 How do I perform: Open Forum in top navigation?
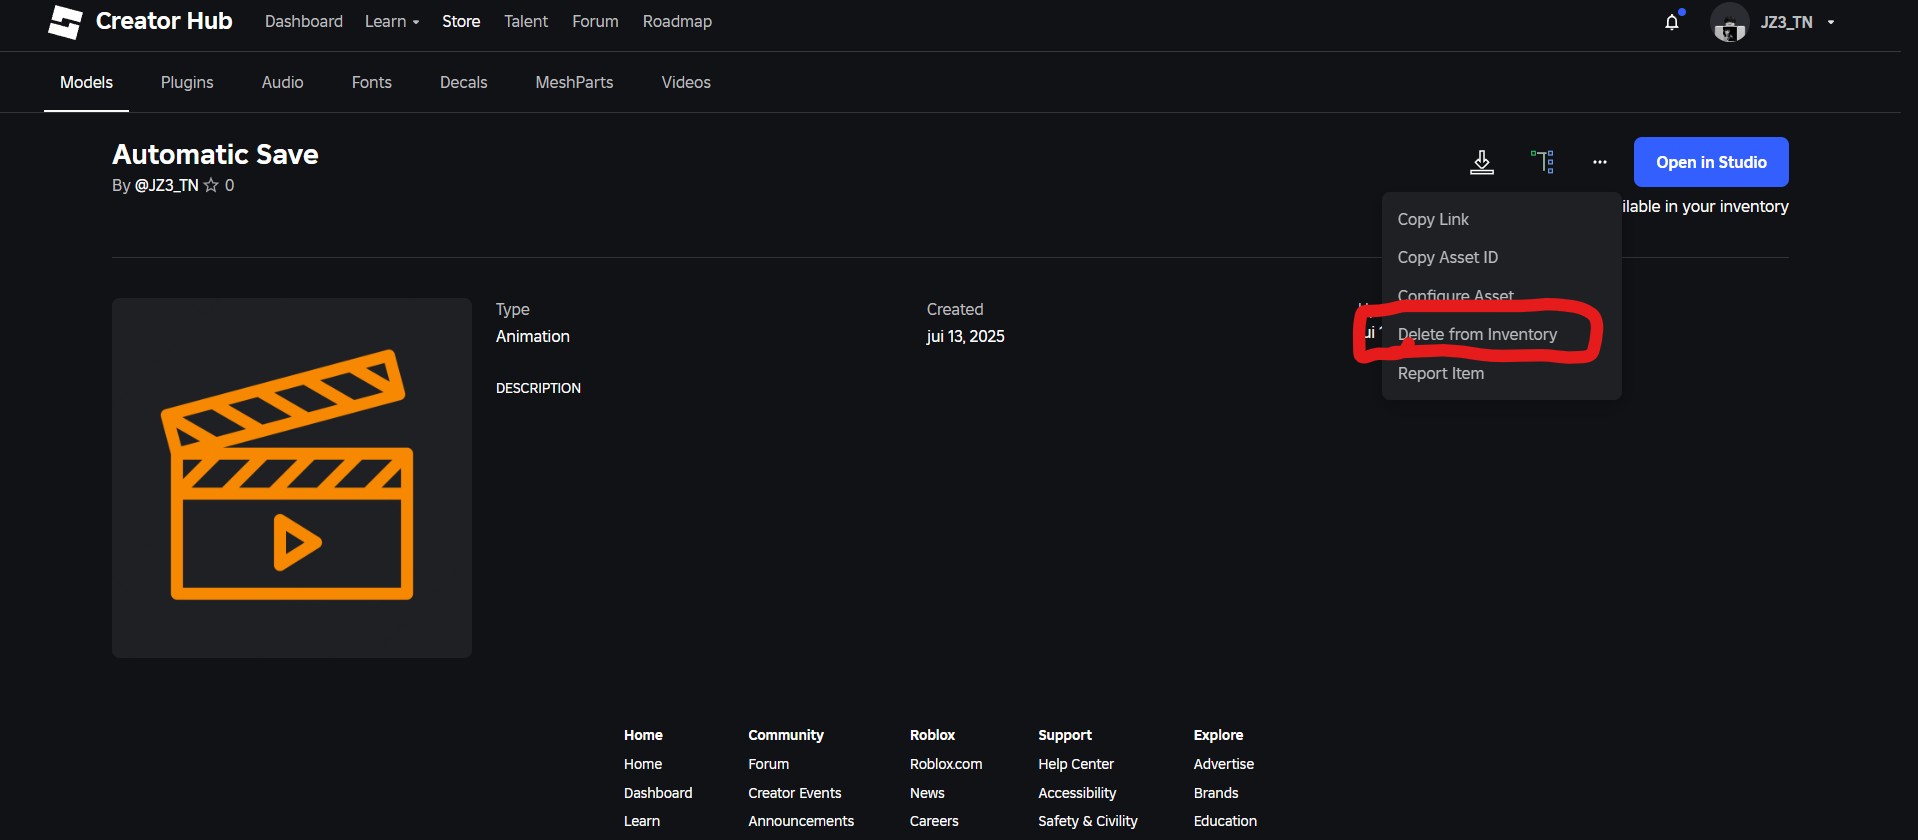595,22
